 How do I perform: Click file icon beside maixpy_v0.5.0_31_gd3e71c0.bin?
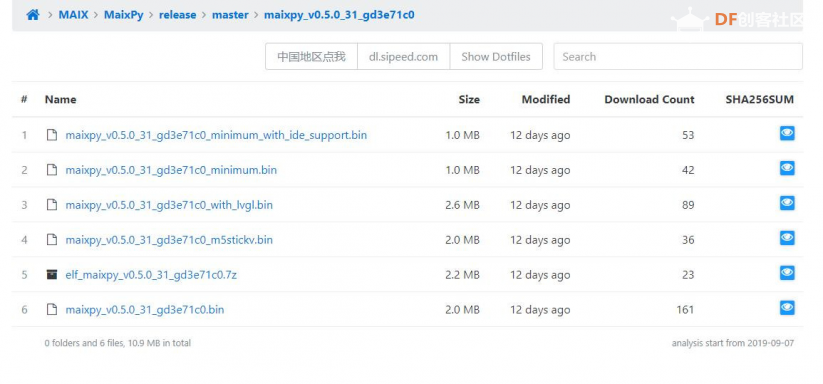point(51,310)
